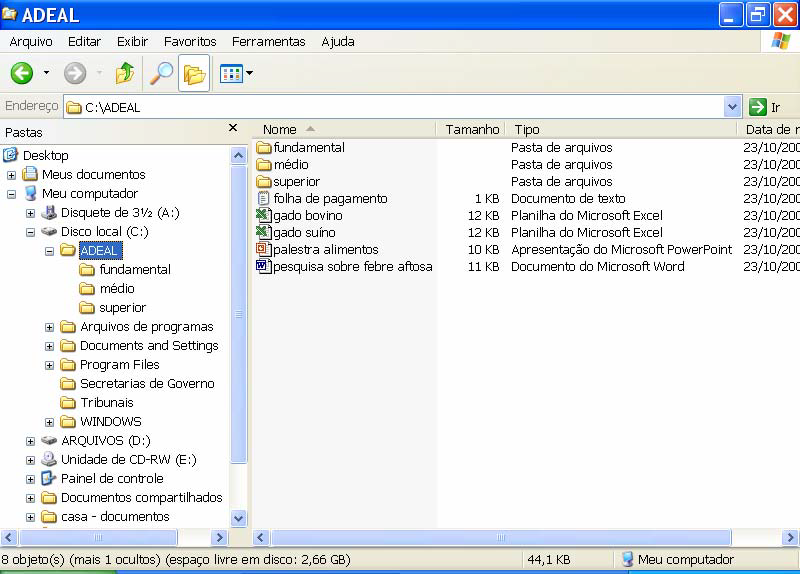Image resolution: width=800 pixels, height=574 pixels.
Task: Select folha de pagamento text document icon
Action: click(263, 198)
